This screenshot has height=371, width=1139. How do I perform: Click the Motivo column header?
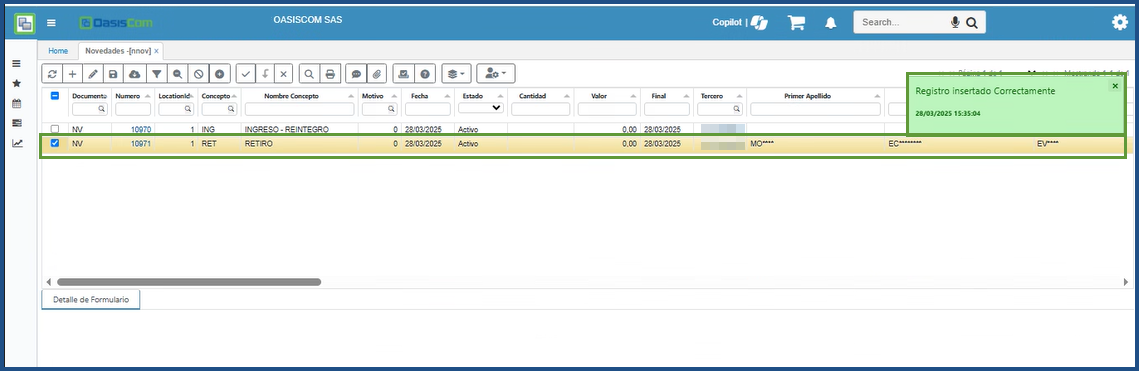click(372, 96)
